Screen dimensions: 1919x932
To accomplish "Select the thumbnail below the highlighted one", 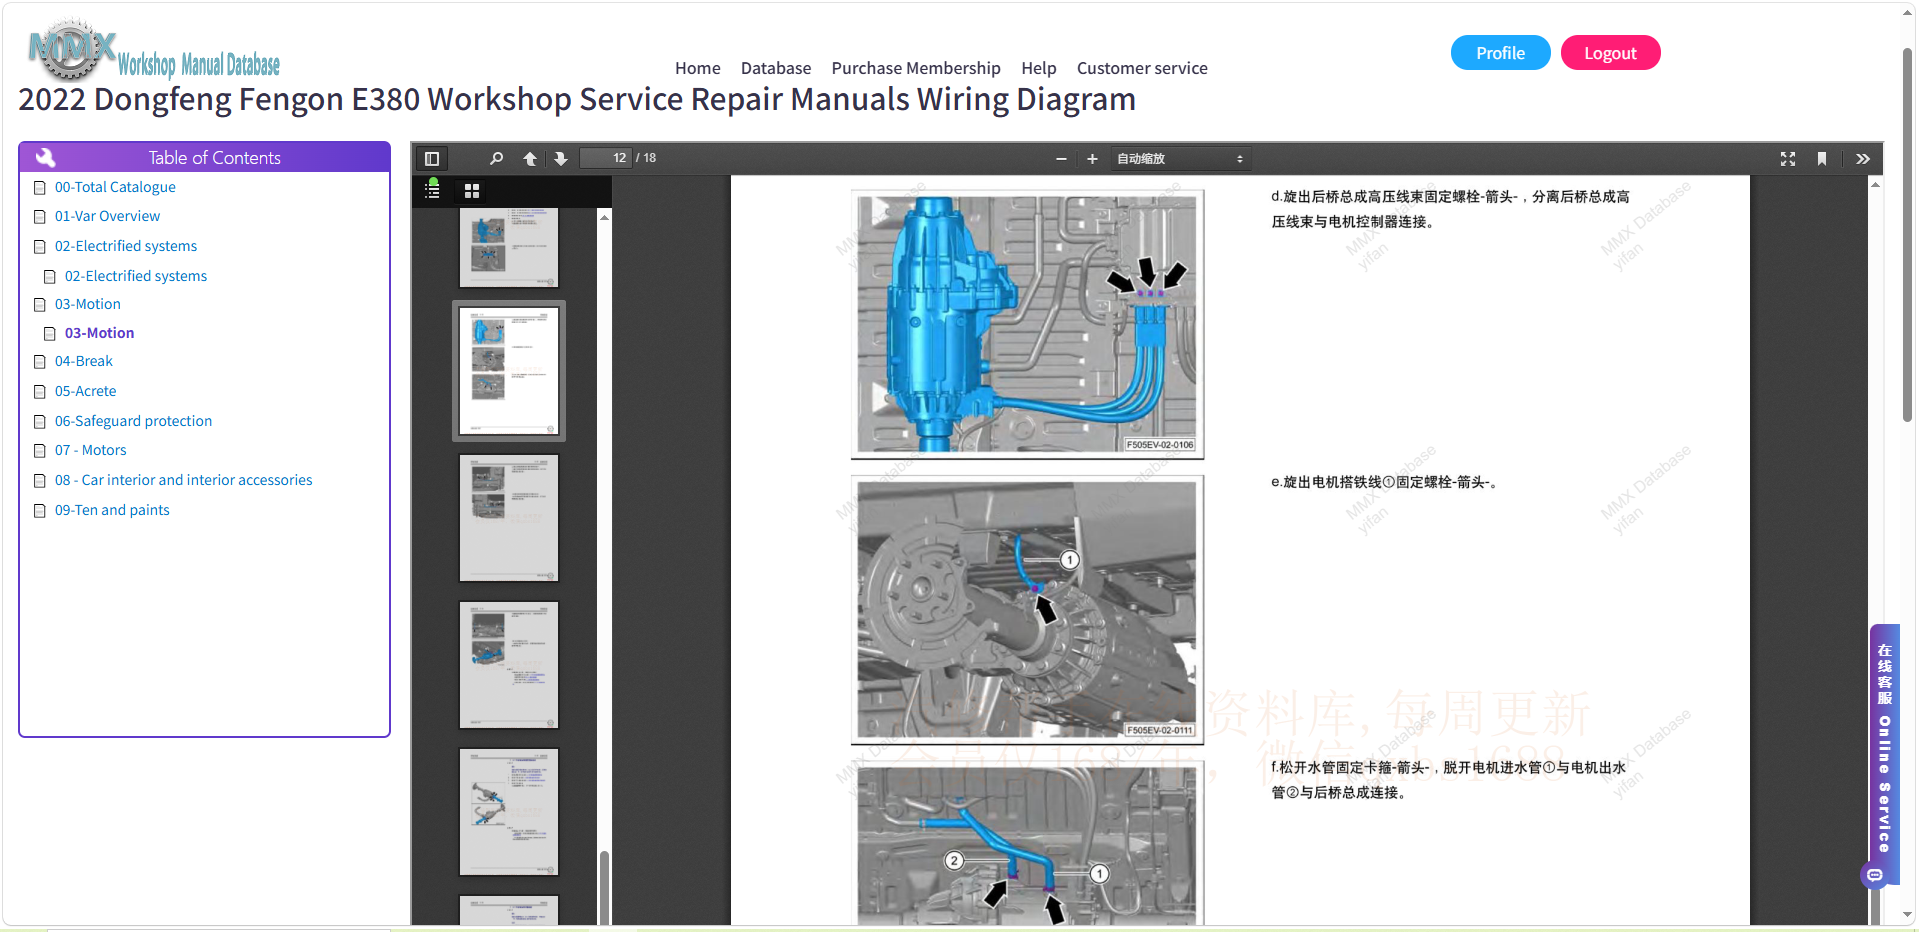I will coord(509,518).
